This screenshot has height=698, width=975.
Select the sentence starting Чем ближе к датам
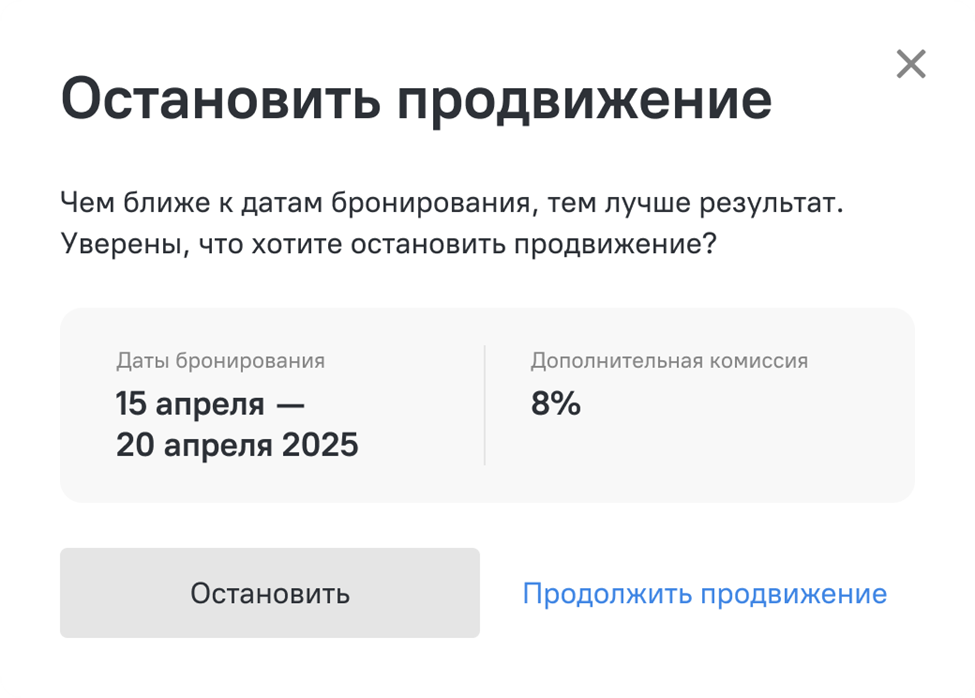451,203
